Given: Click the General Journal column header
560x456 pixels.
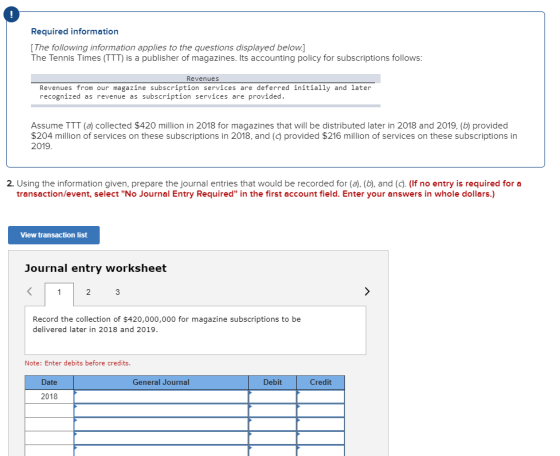Looking at the screenshot, I should click(x=161, y=382).
